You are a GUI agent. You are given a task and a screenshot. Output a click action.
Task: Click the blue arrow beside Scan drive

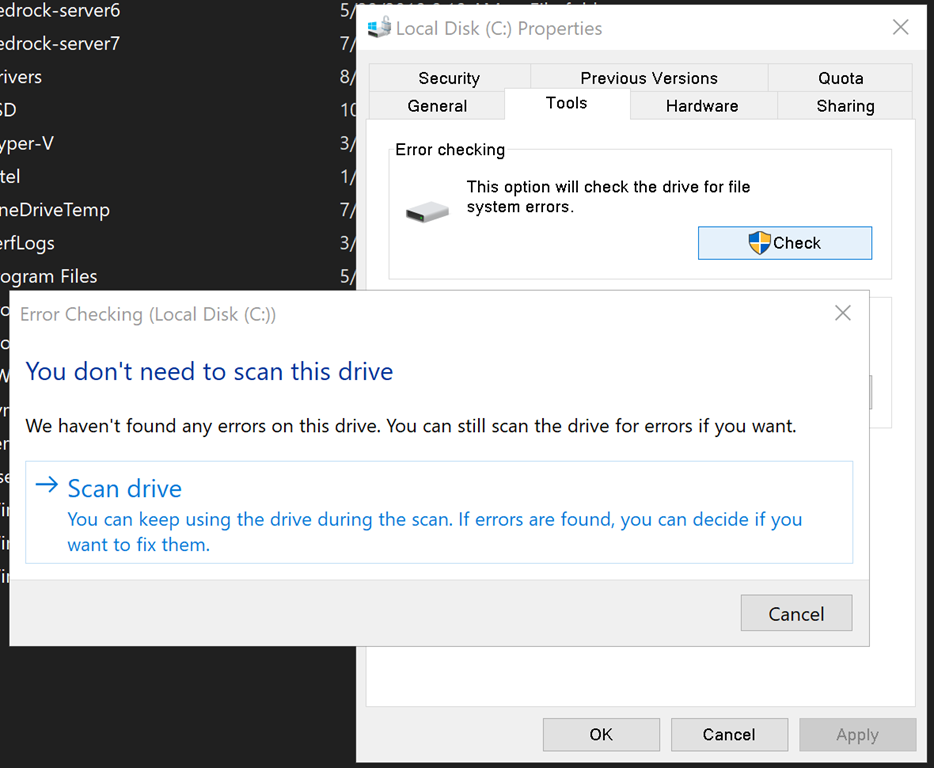tap(46, 484)
